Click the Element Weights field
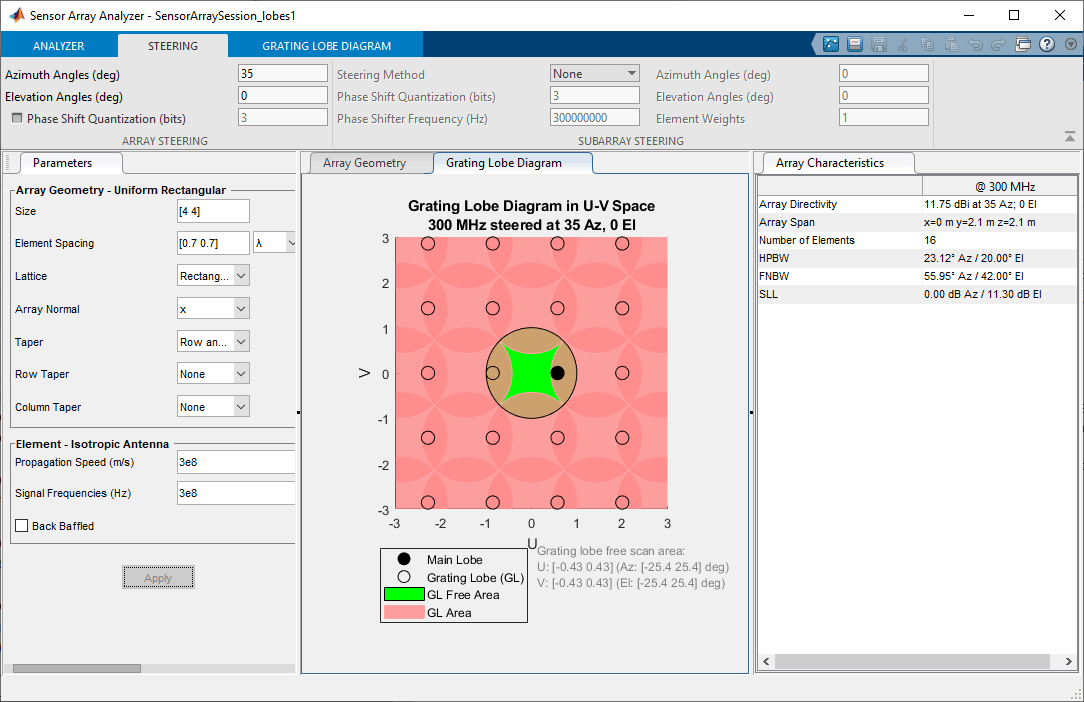The width and height of the screenshot is (1084, 702). [x=884, y=118]
